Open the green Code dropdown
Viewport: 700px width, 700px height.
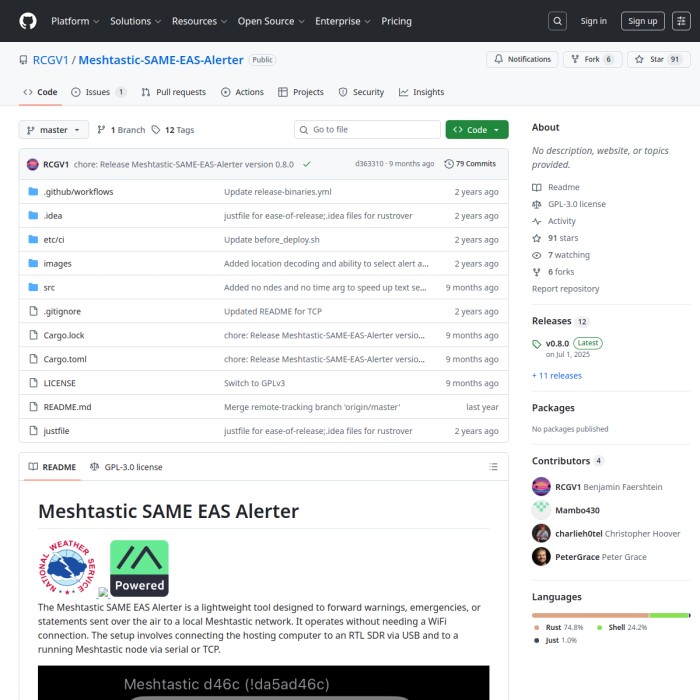477,130
